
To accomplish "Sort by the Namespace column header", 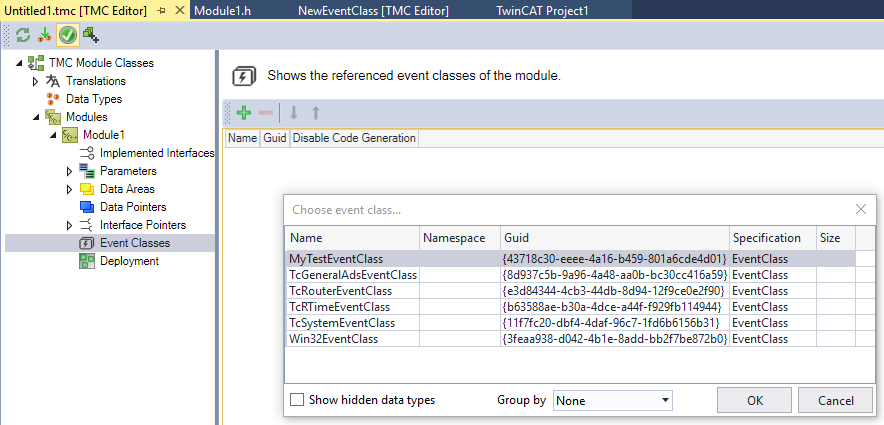I will point(460,238).
